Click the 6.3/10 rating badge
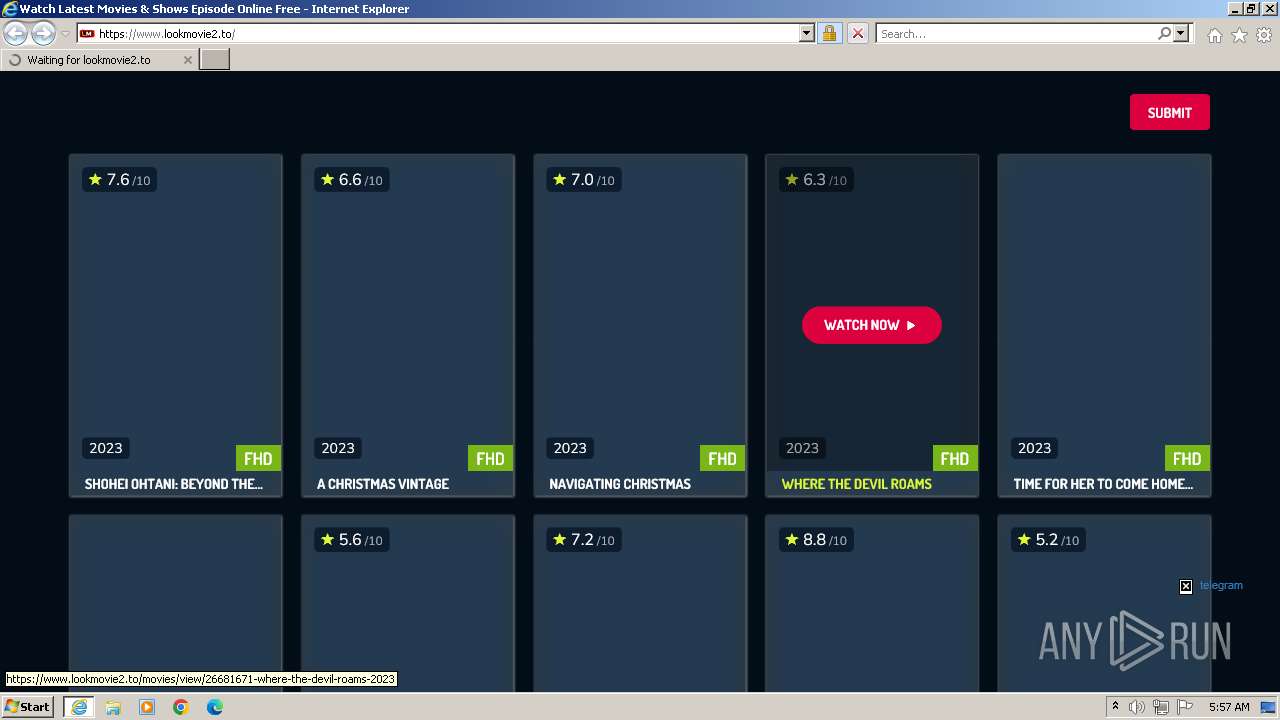1280x720 pixels. pyautogui.click(x=816, y=180)
